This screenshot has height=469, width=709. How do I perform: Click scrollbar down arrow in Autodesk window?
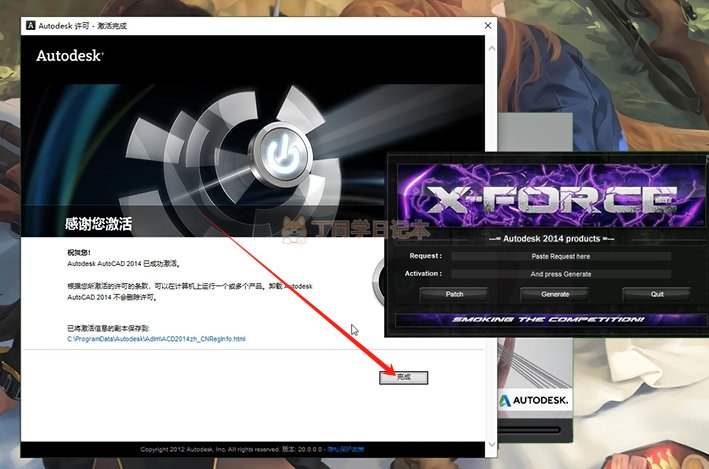tap(492, 444)
